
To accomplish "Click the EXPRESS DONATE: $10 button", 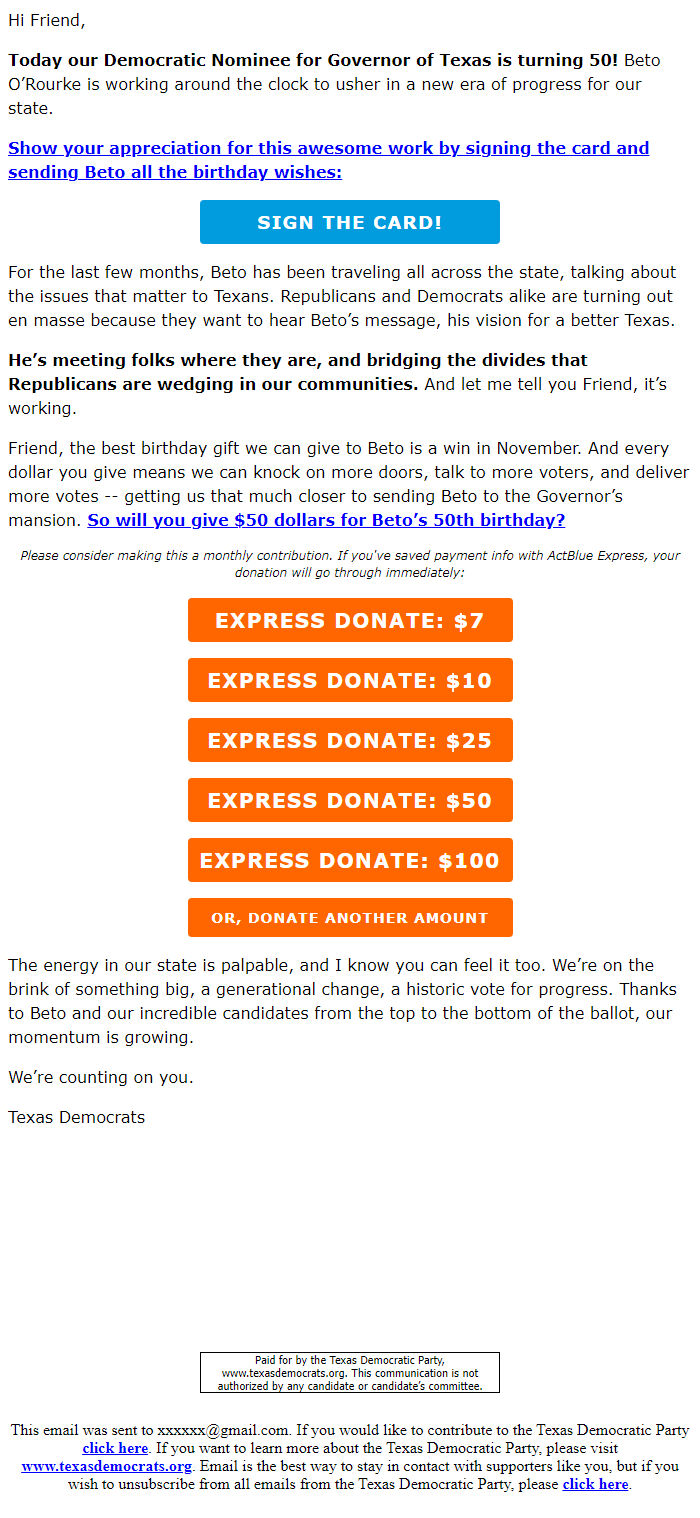I will click(349, 680).
